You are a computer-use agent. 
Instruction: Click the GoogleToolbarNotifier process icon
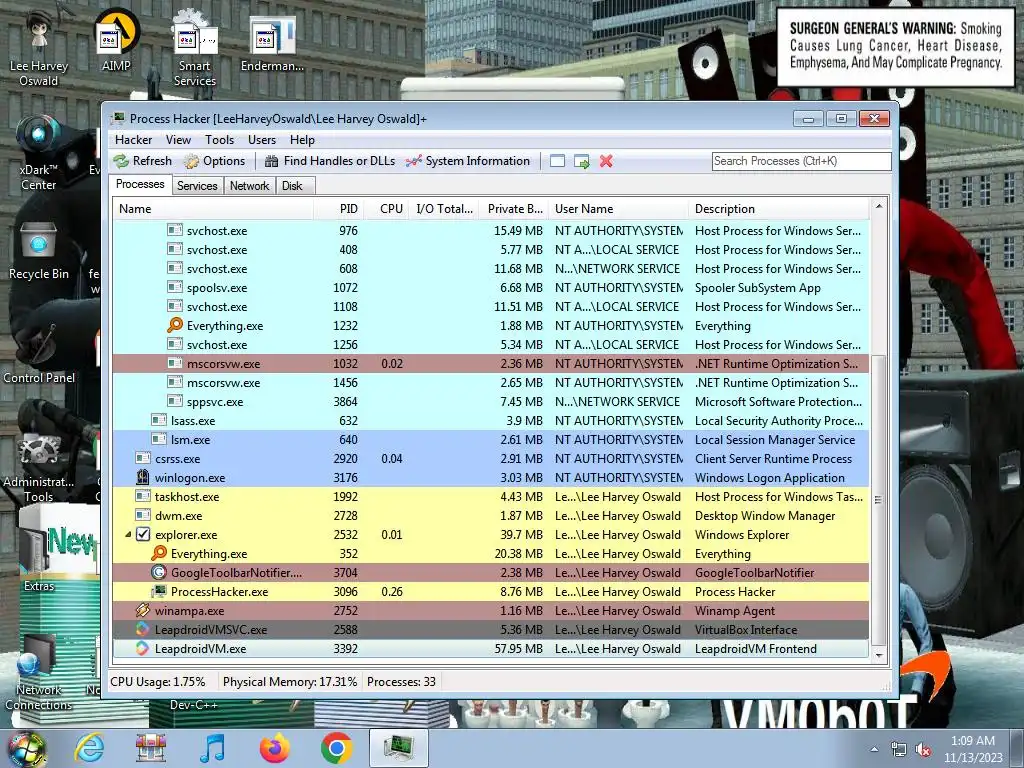159,572
